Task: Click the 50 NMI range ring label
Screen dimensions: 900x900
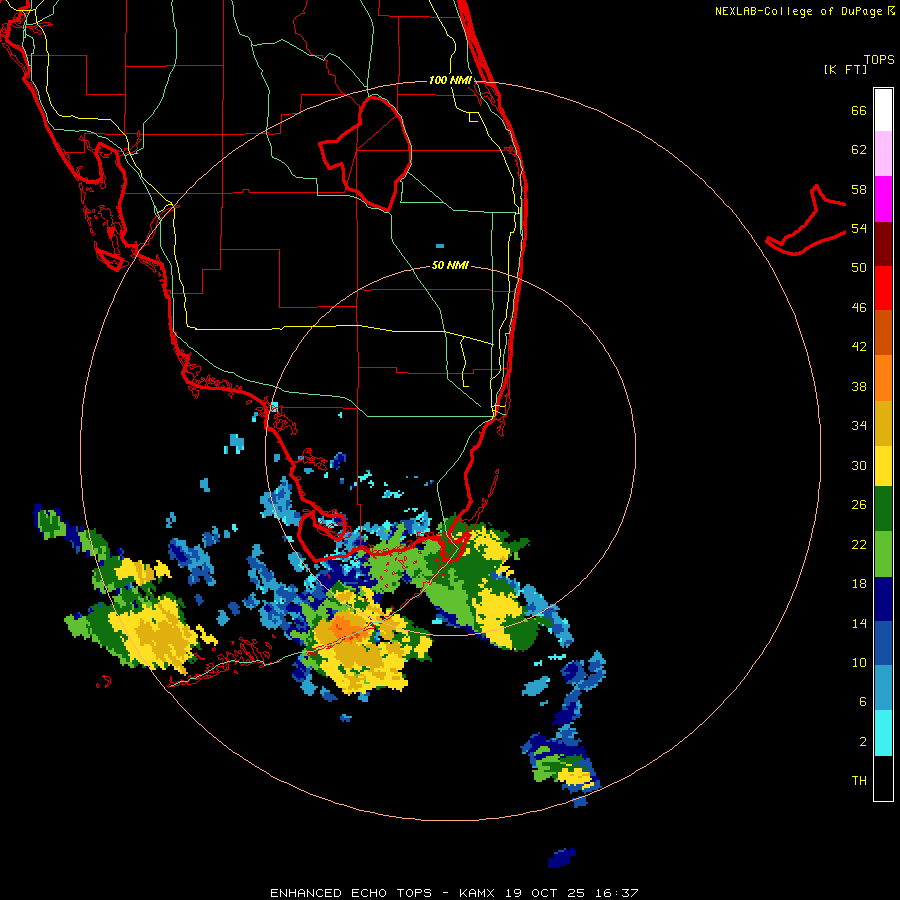Action: (450, 265)
